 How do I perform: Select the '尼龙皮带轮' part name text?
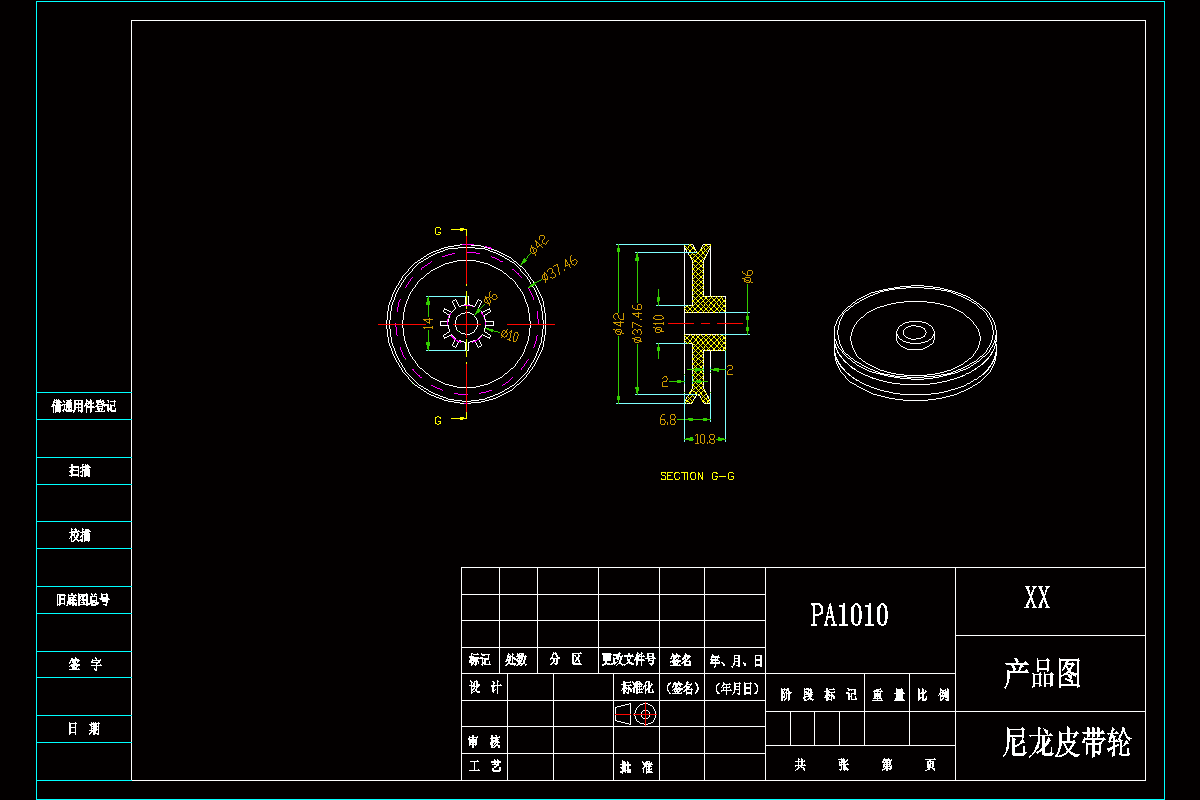1067,742
